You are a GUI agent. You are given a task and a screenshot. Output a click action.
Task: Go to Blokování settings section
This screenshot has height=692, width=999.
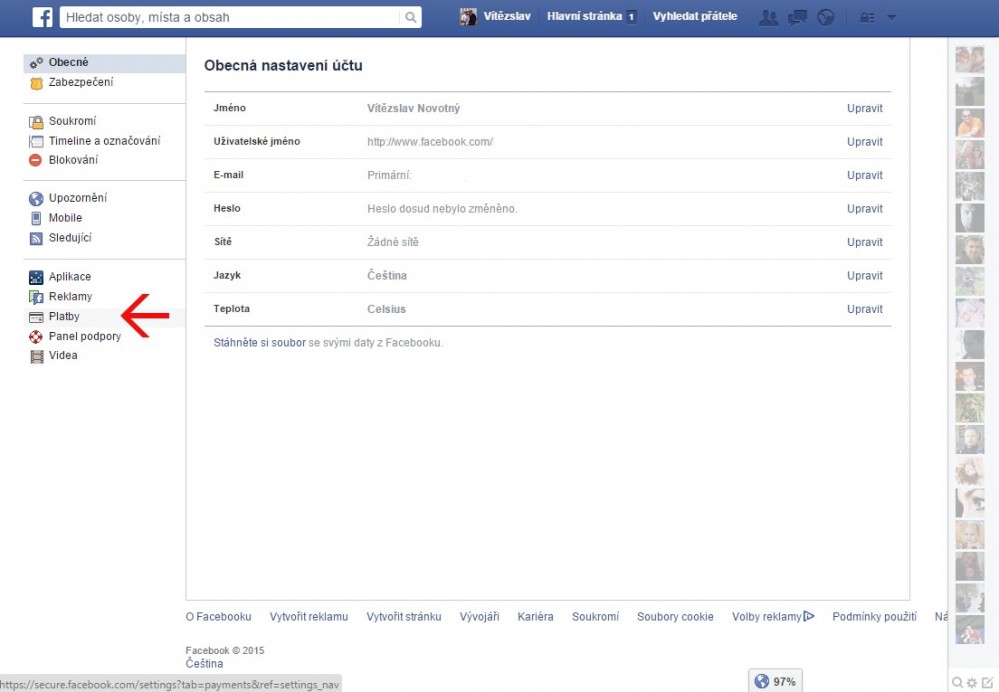pyautogui.click(x=73, y=160)
